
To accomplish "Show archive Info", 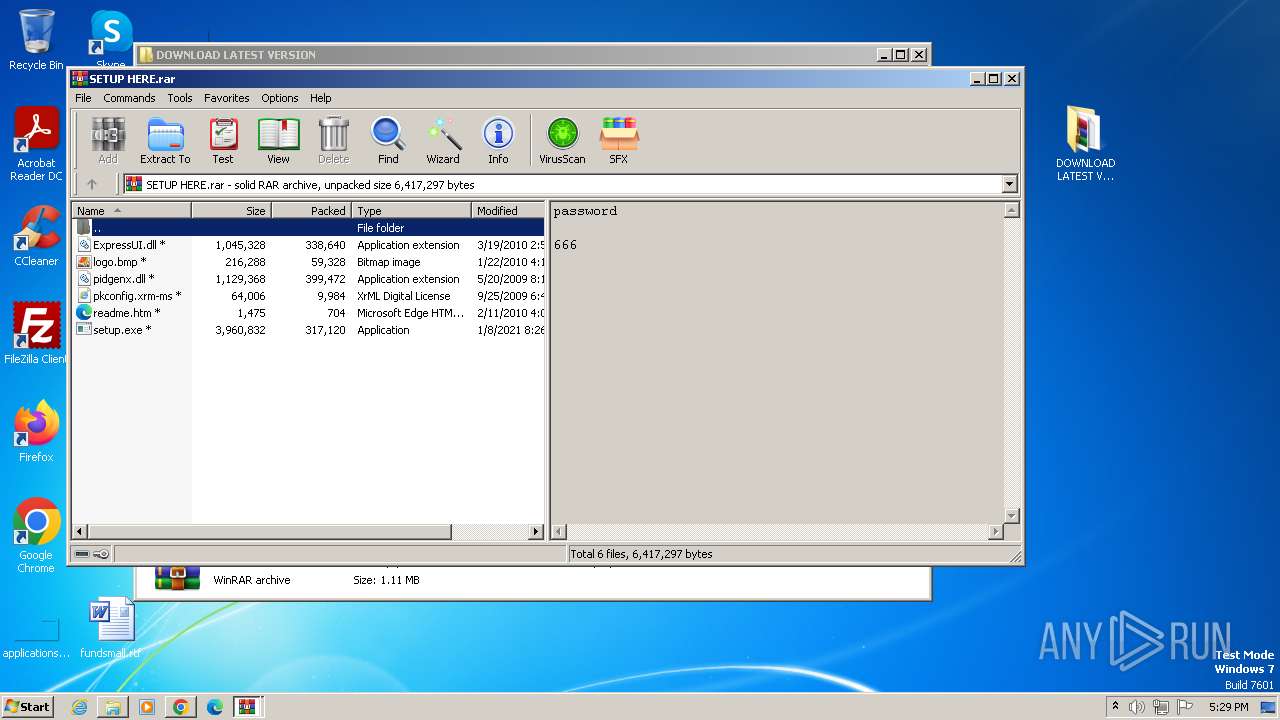I will point(498,140).
